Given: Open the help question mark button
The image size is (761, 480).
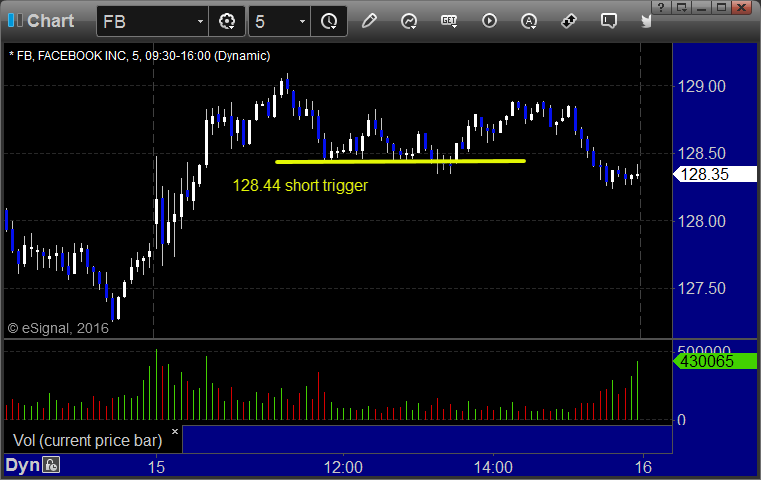Looking at the screenshot, I should (661, 7).
